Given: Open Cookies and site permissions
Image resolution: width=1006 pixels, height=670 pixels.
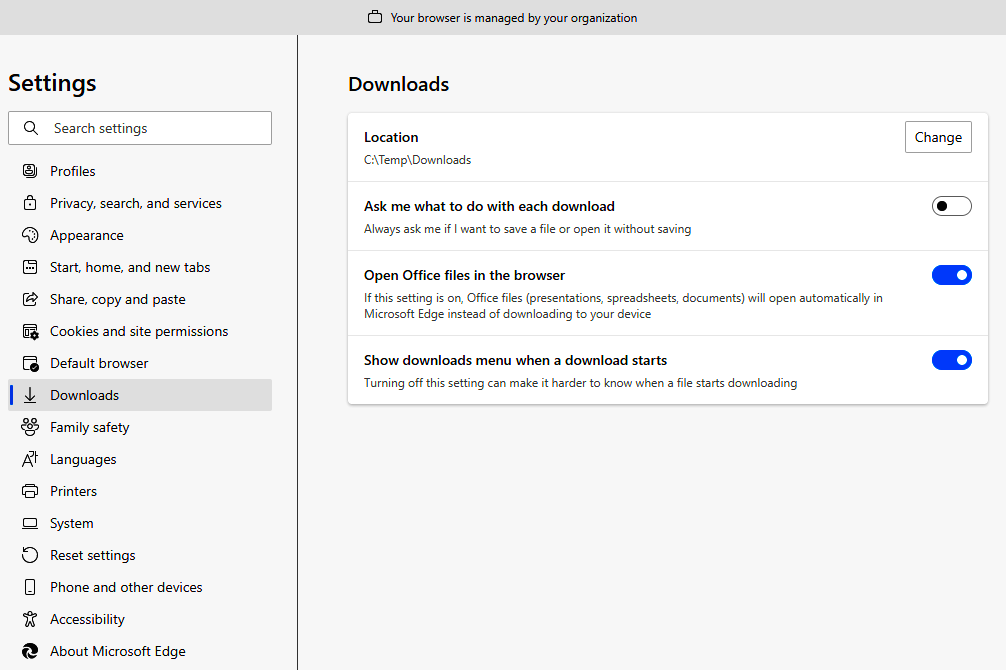Looking at the screenshot, I should (x=140, y=331).
